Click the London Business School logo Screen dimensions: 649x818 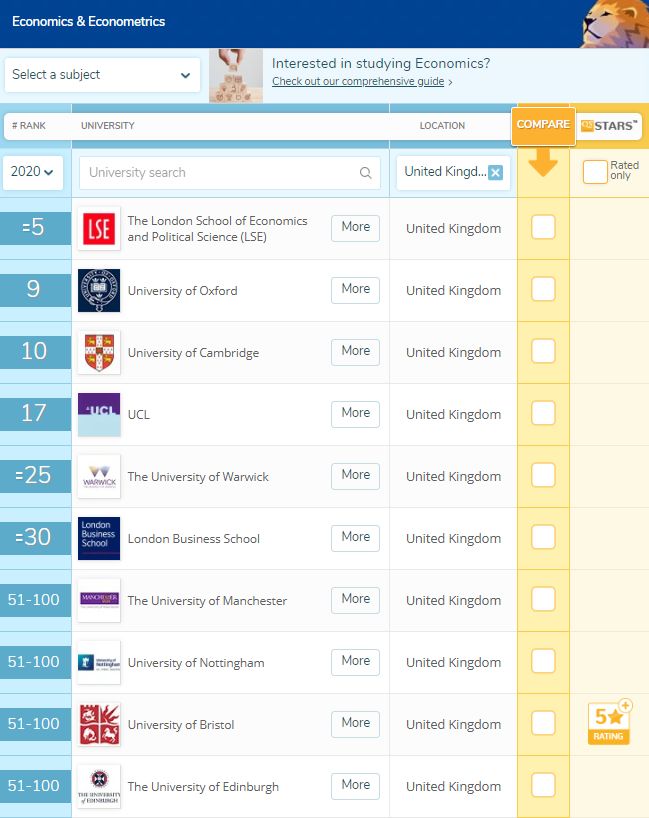[x=99, y=539]
